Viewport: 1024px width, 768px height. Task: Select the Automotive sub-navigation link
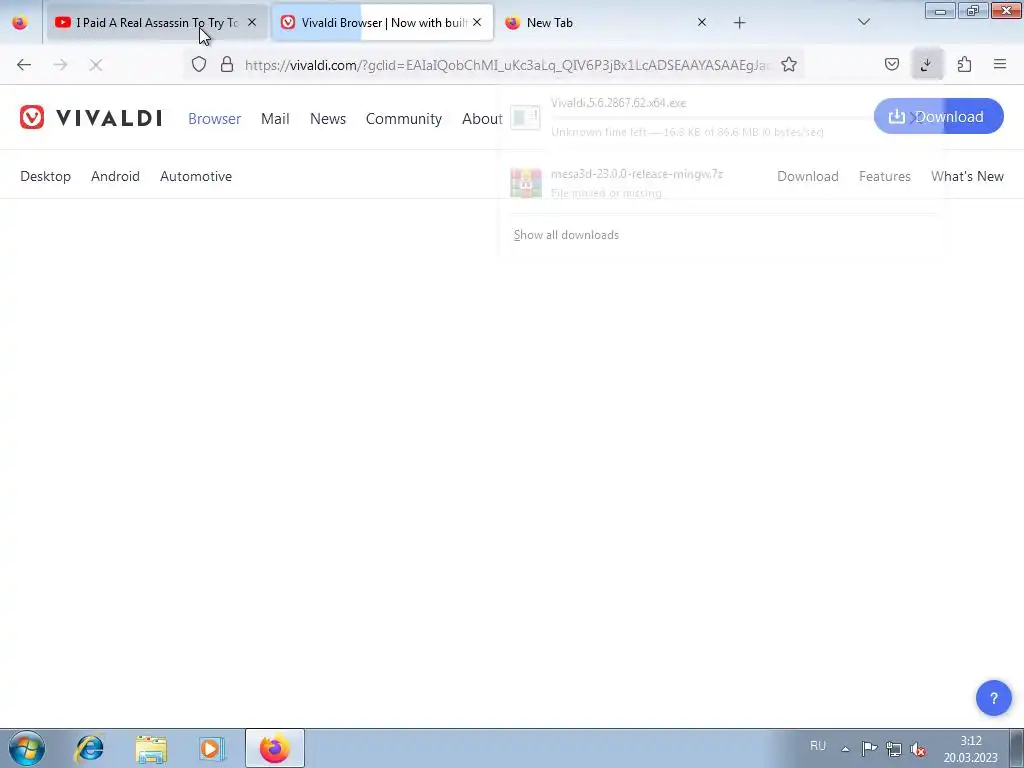(x=196, y=176)
